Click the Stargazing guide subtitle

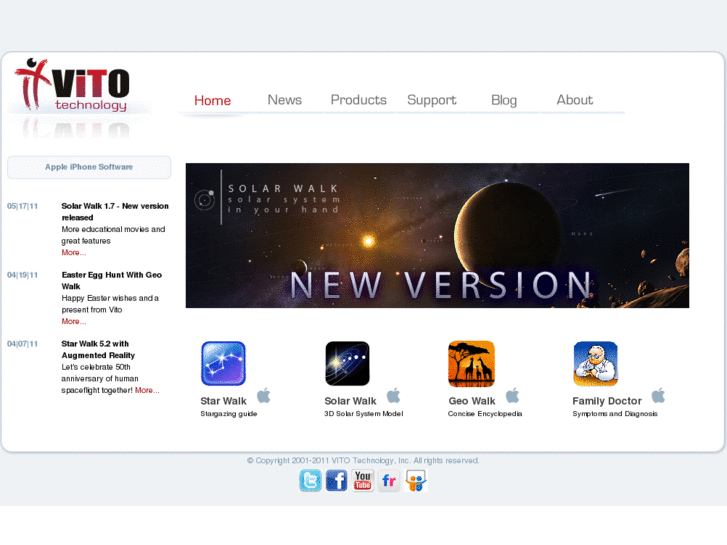[229, 414]
